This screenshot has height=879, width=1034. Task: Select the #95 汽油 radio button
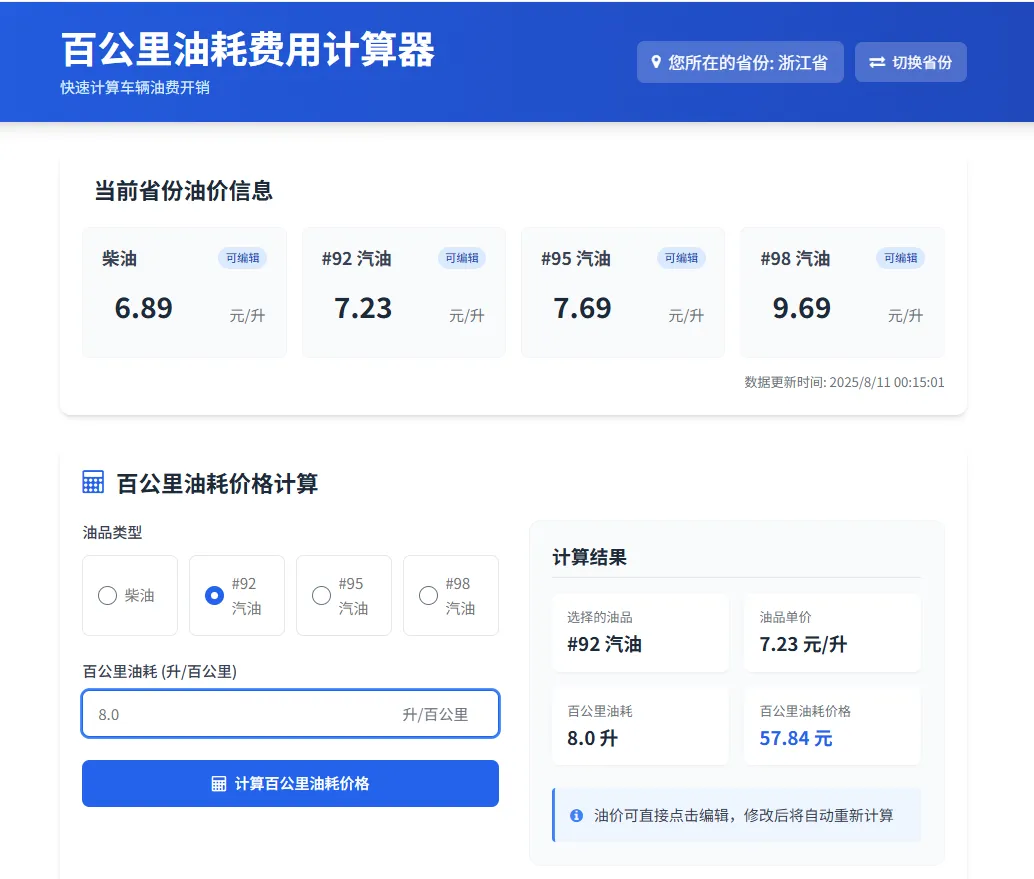(320, 595)
